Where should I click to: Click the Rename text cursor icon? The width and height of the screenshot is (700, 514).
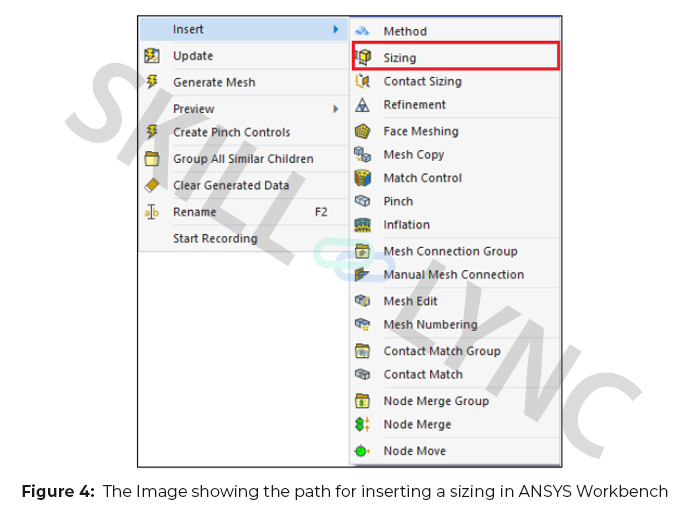(x=152, y=212)
